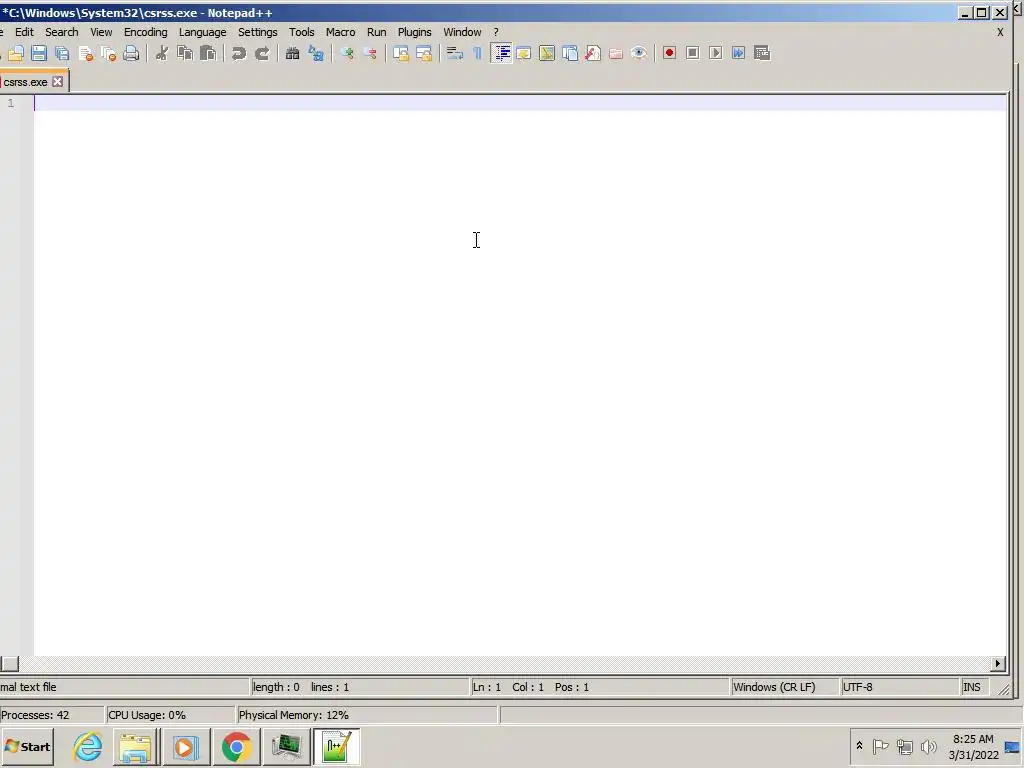
Task: Toggle the Monitoring eye icon
Action: click(639, 53)
